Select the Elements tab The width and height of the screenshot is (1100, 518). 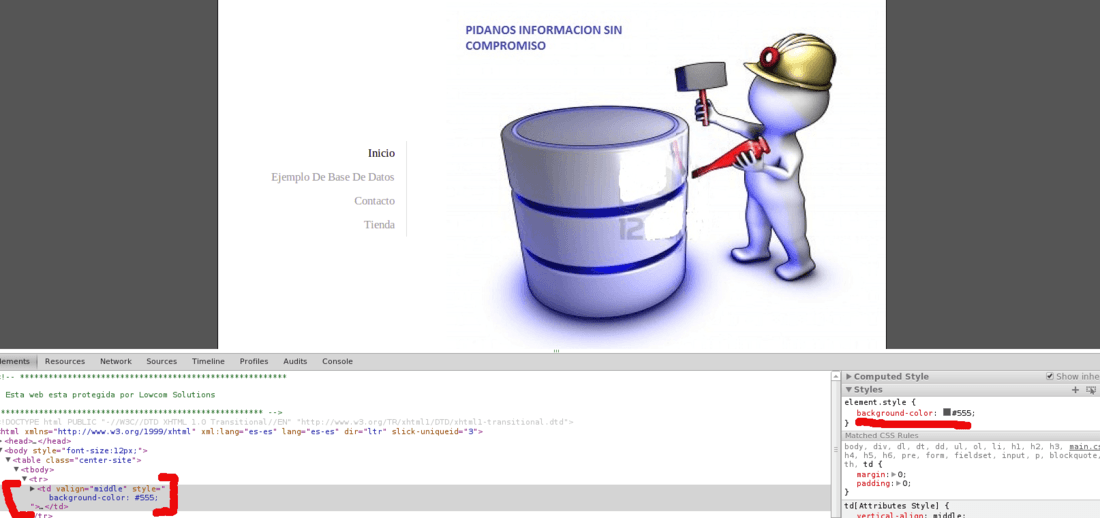(15, 361)
